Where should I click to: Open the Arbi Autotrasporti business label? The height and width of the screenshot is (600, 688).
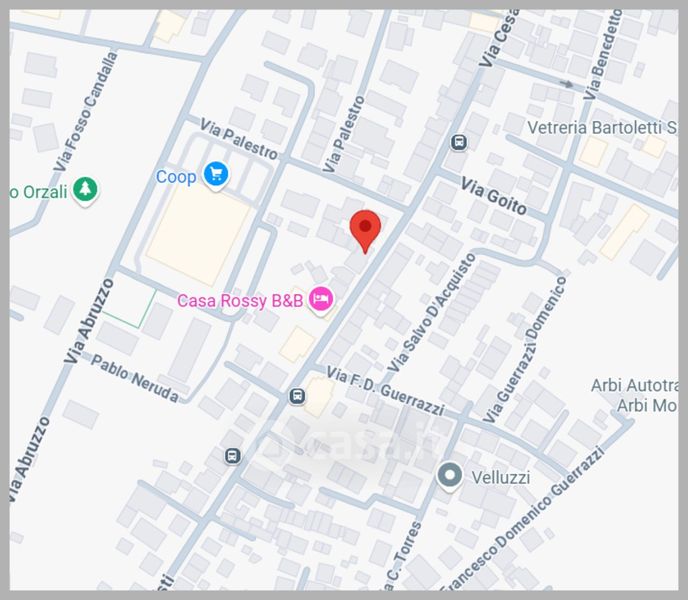pos(634,395)
